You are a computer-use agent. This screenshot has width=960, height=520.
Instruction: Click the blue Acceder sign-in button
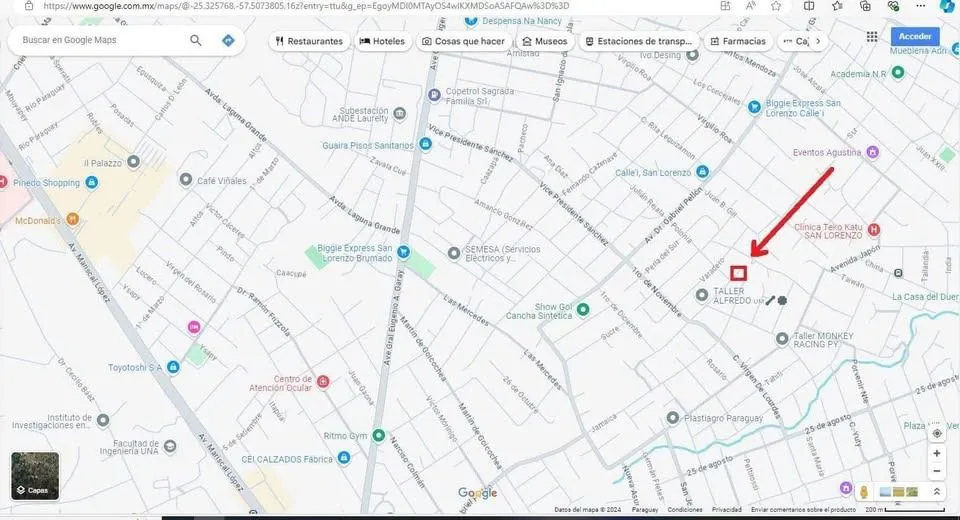[x=915, y=36]
